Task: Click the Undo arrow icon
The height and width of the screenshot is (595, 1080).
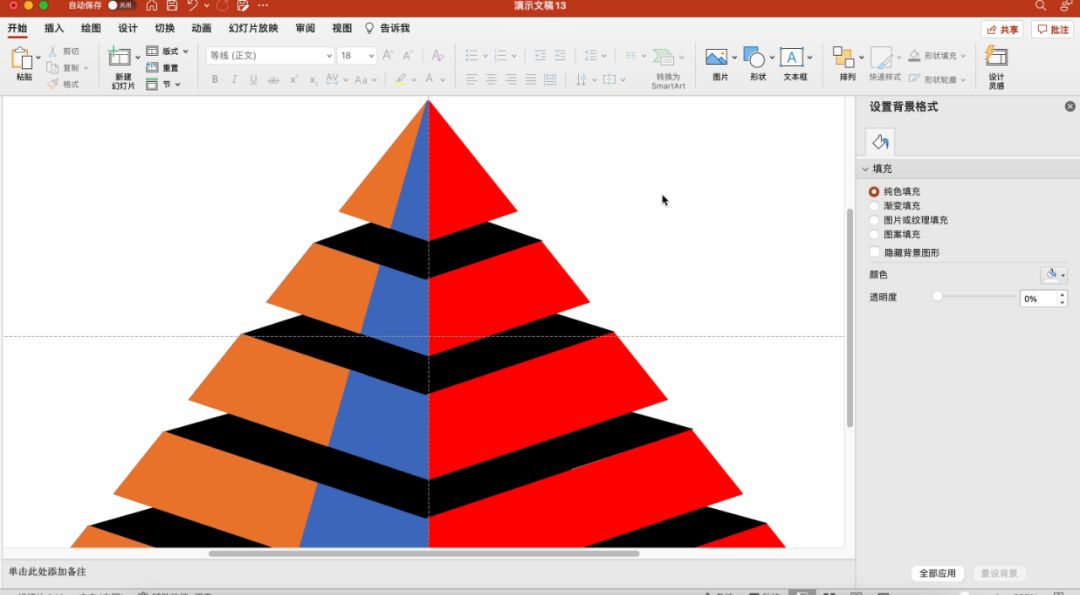Action: coord(191,6)
